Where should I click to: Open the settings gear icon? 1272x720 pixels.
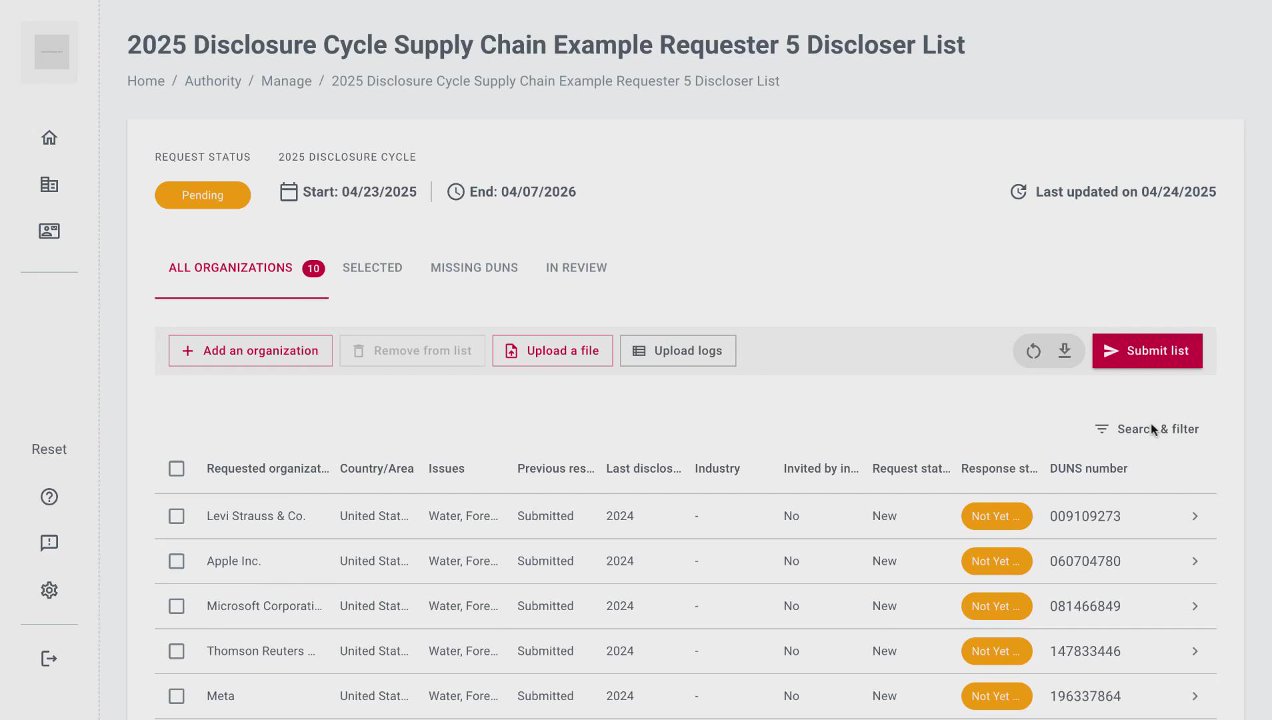[x=49, y=590]
